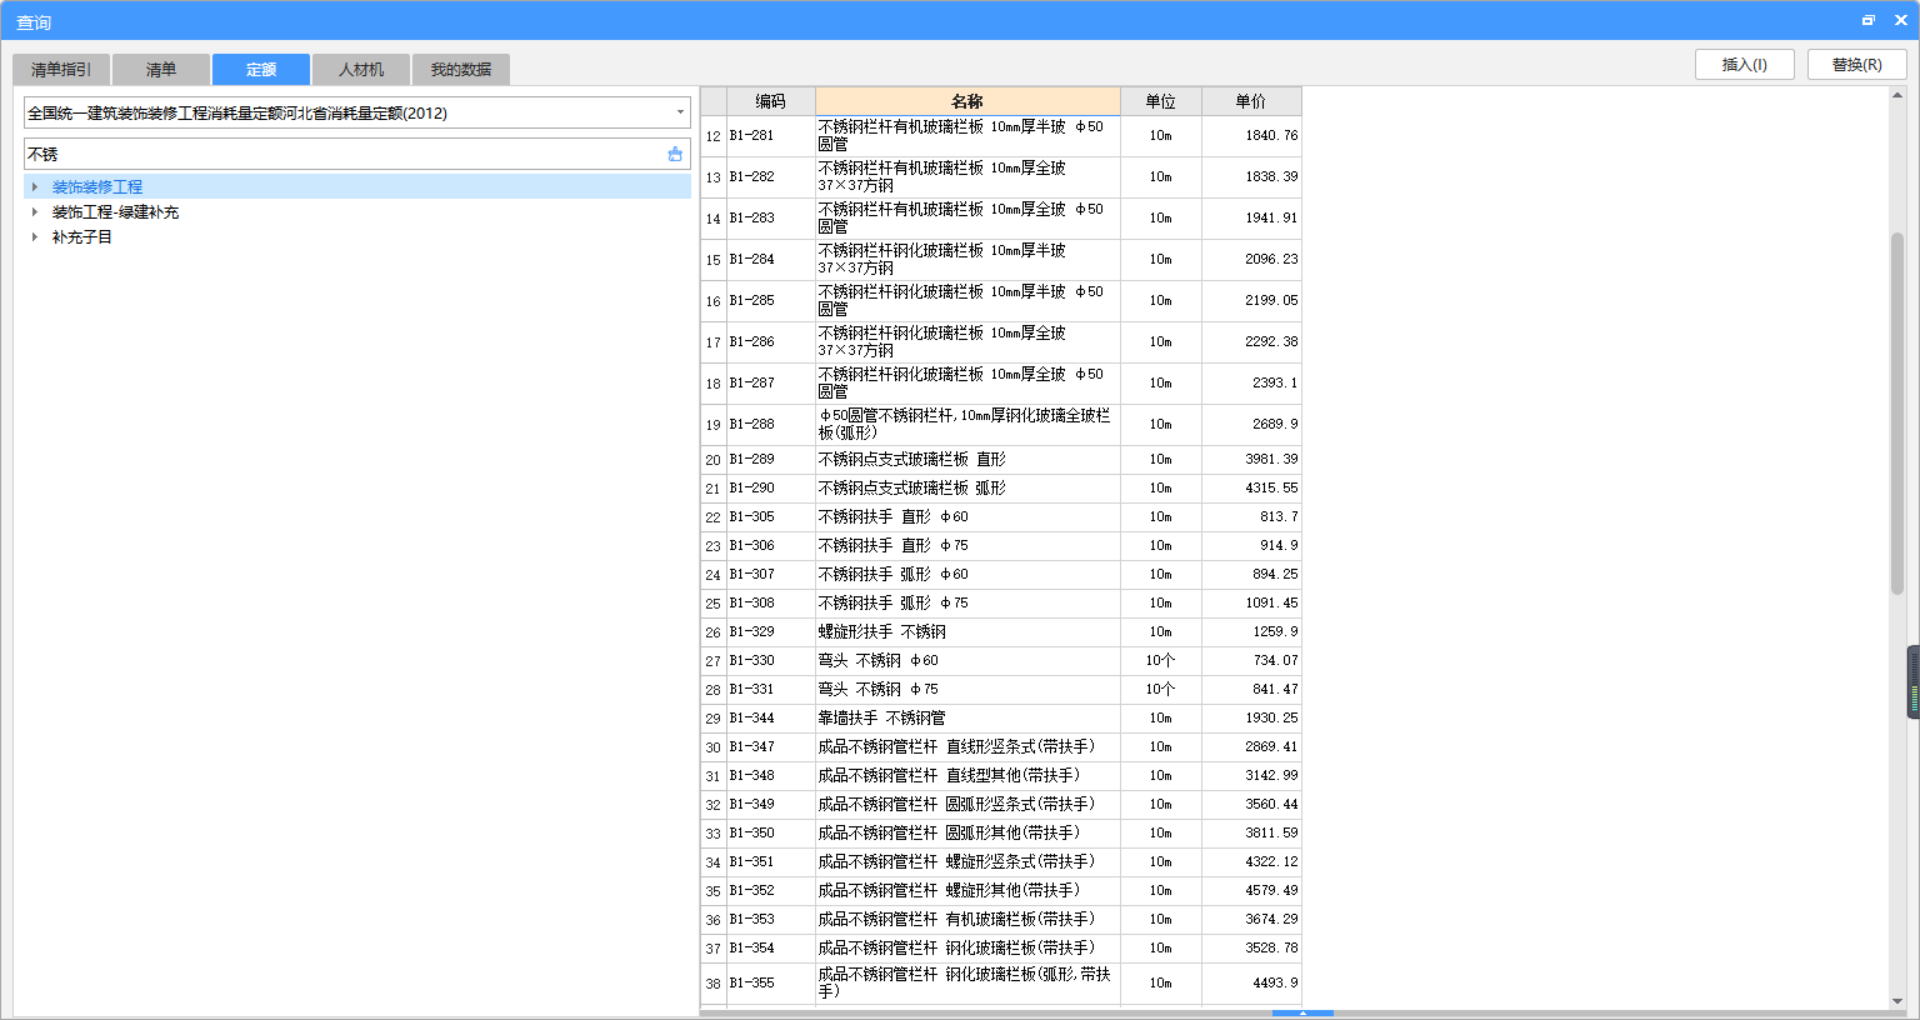Open the 人材机 tab
The height and width of the screenshot is (1020, 1920).
point(361,69)
